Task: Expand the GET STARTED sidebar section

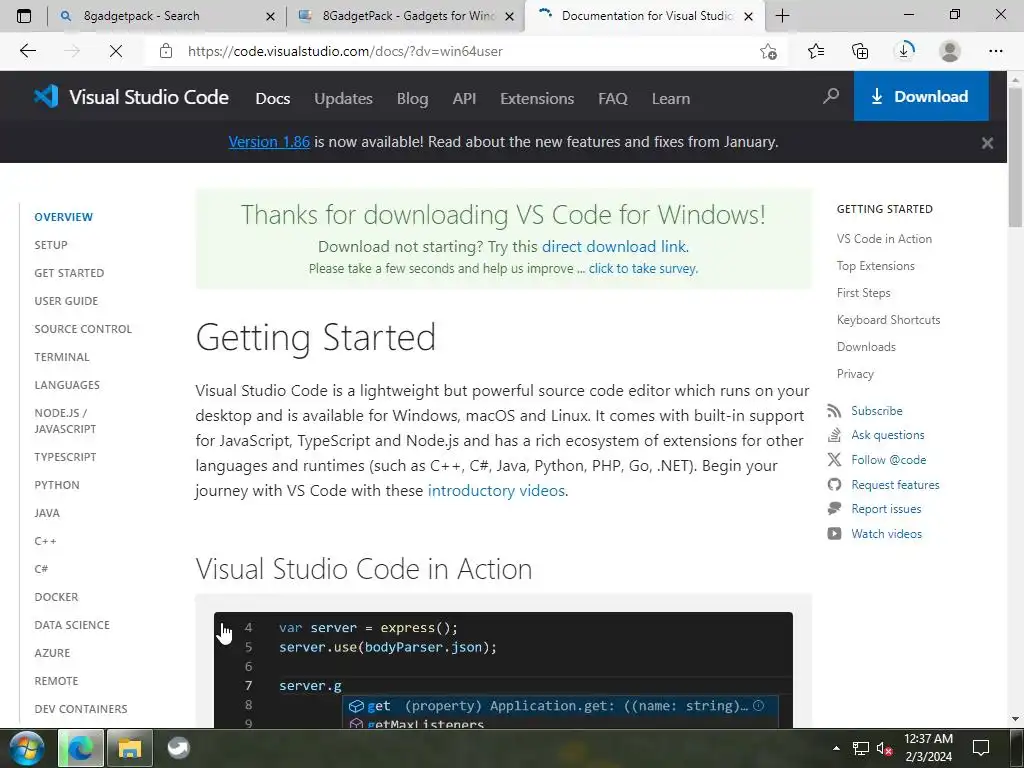Action: tap(69, 273)
